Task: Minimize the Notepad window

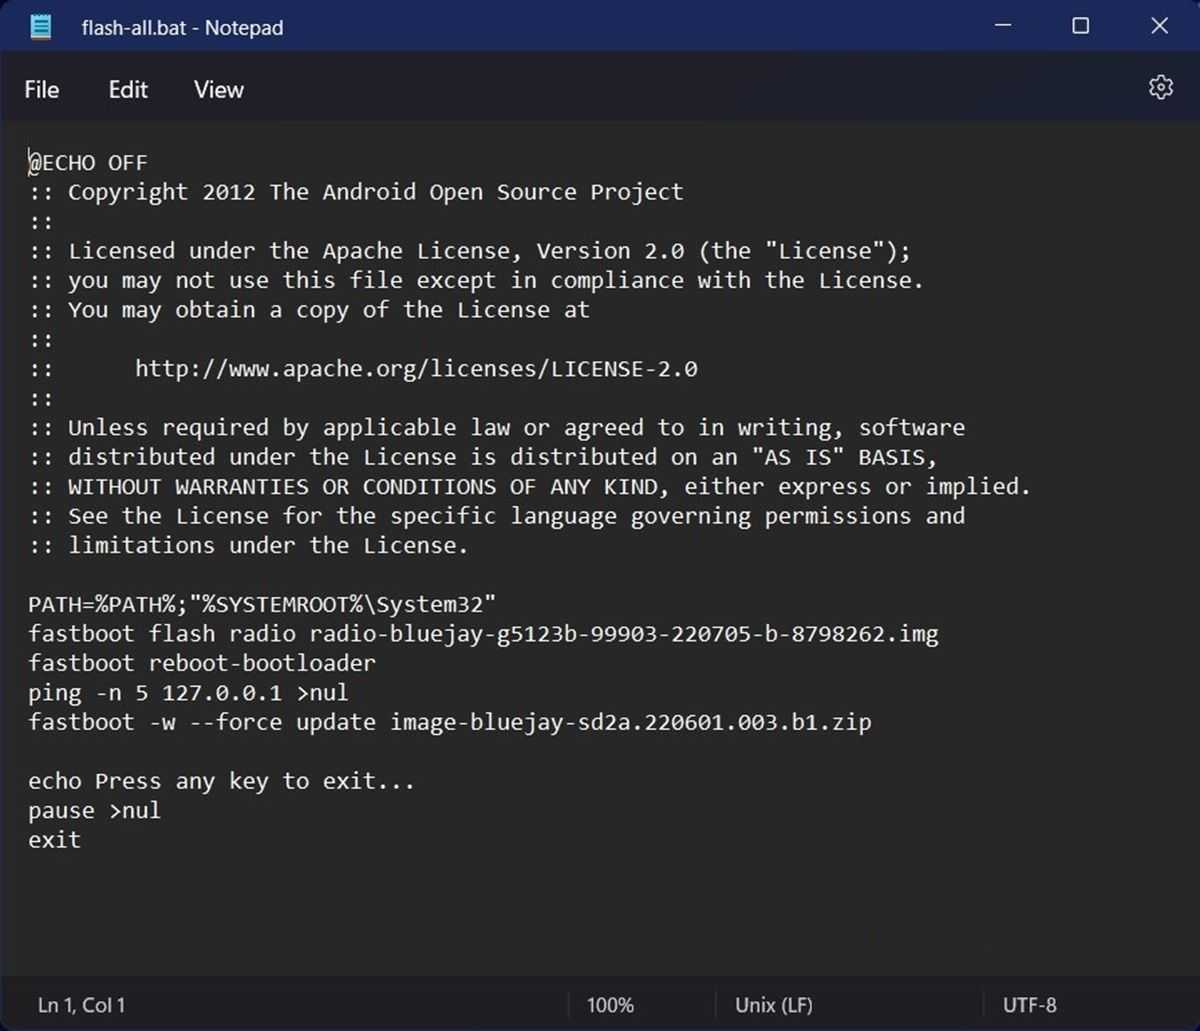Action: (x=1001, y=27)
